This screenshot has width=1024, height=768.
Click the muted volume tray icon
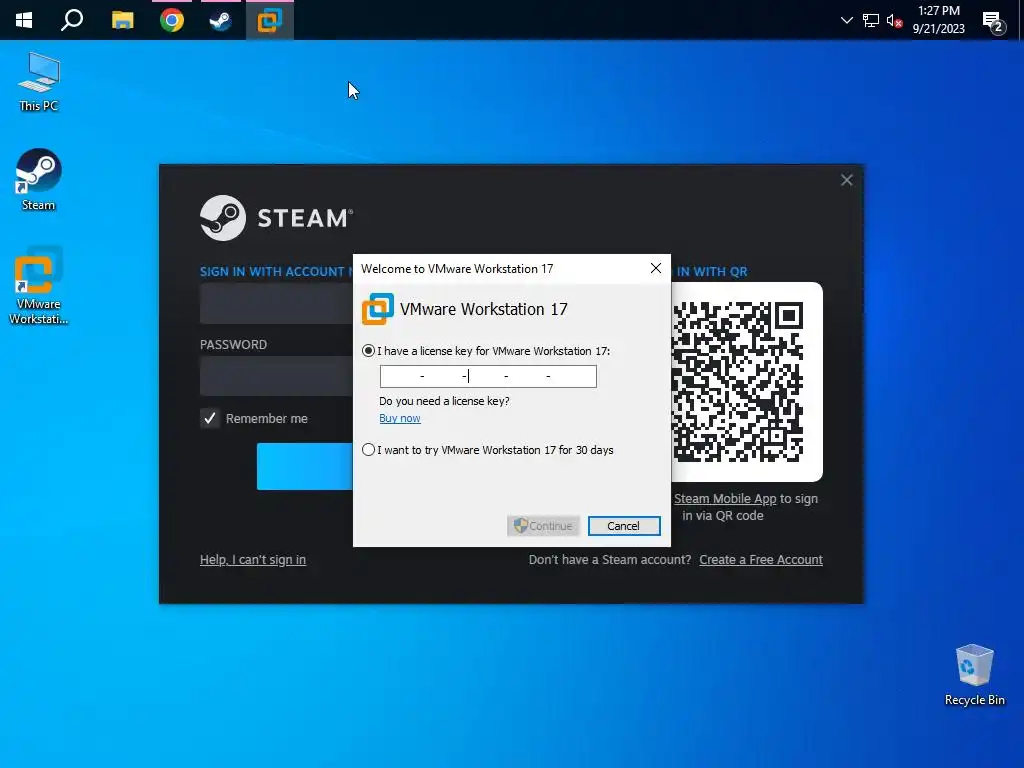click(894, 20)
